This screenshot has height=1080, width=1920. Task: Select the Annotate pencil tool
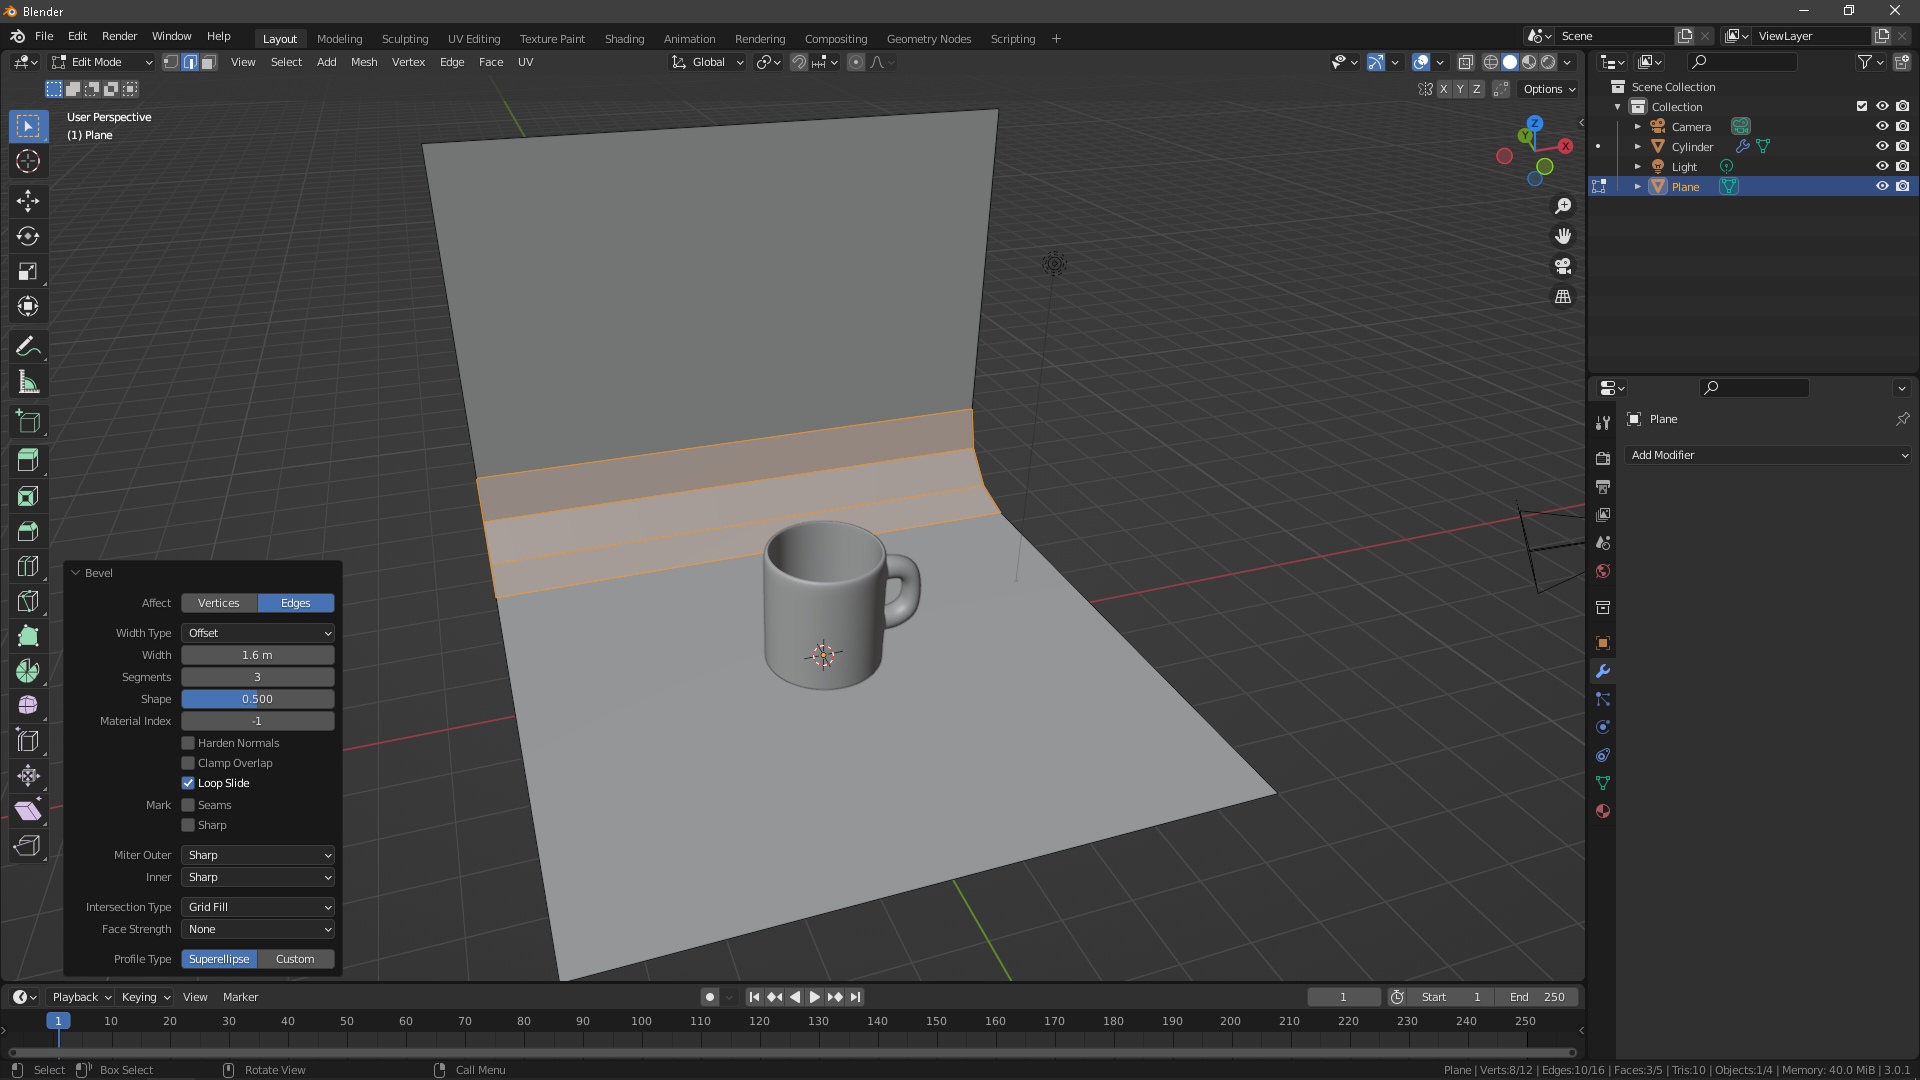click(28, 347)
